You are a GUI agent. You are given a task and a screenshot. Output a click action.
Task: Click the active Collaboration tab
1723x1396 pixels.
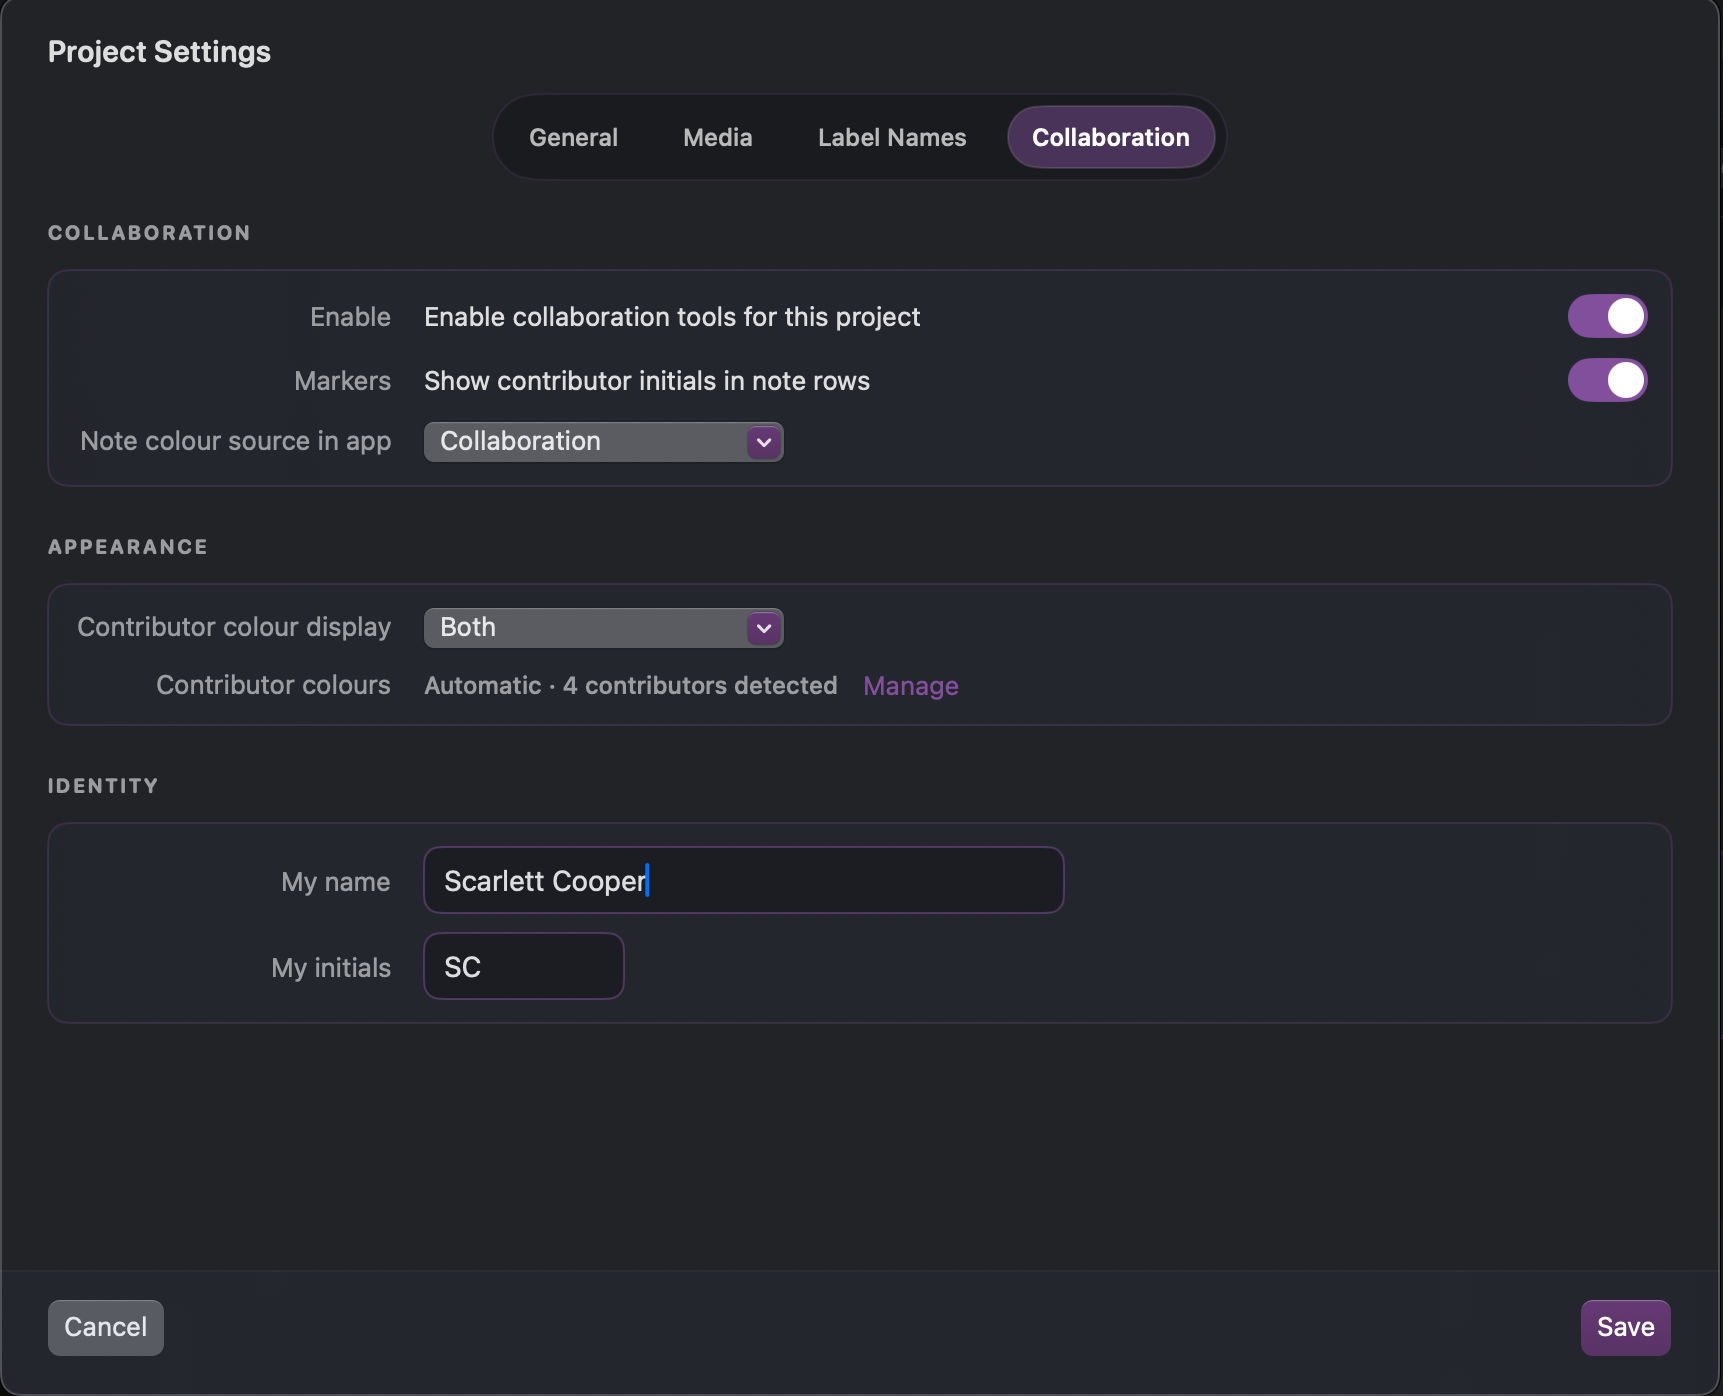pos(1111,137)
